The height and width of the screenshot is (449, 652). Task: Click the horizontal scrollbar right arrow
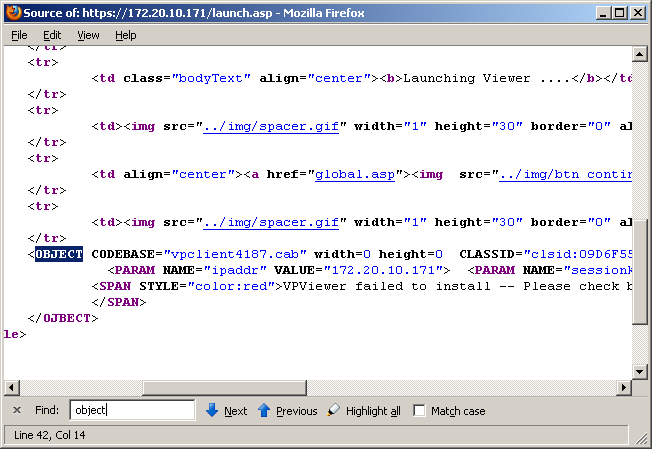coord(624,388)
